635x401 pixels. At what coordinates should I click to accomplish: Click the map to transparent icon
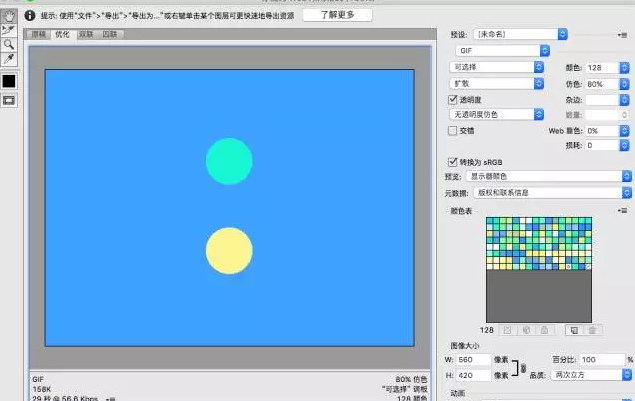tap(507, 330)
